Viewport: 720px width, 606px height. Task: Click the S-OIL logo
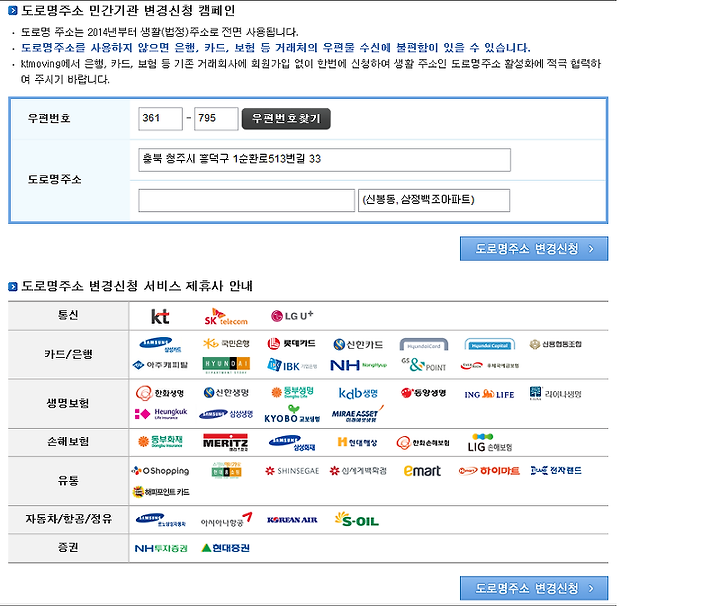click(357, 519)
